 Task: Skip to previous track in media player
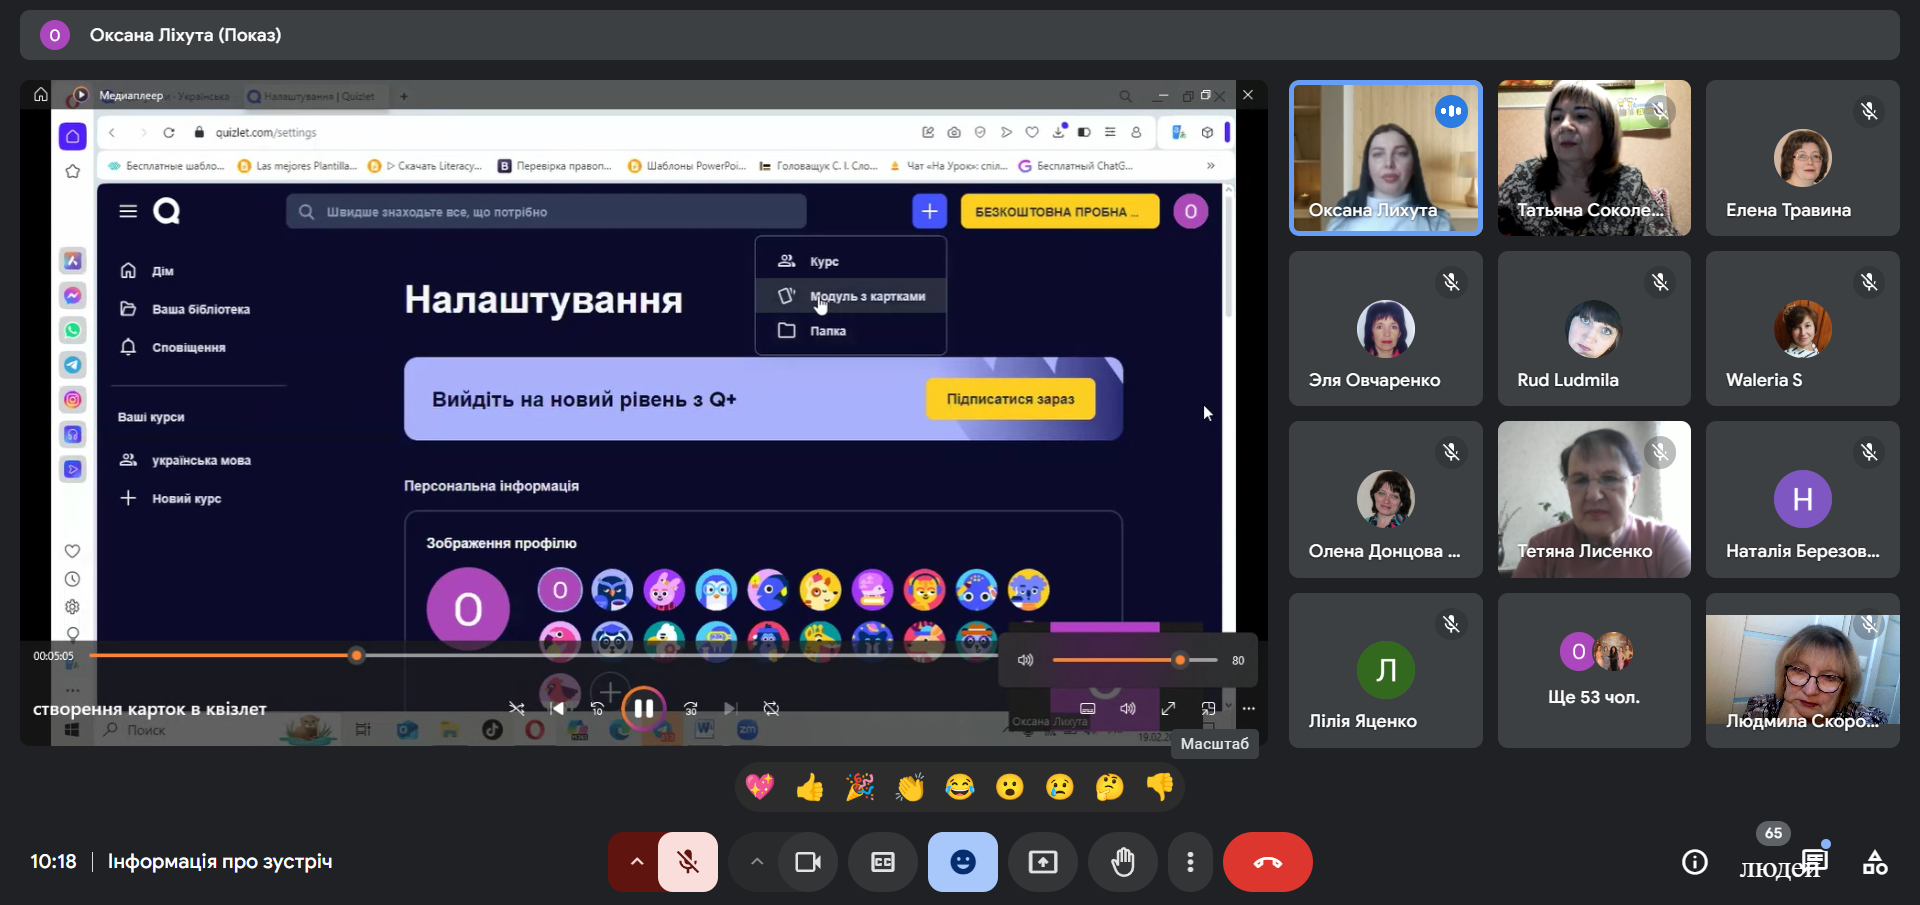(558, 708)
